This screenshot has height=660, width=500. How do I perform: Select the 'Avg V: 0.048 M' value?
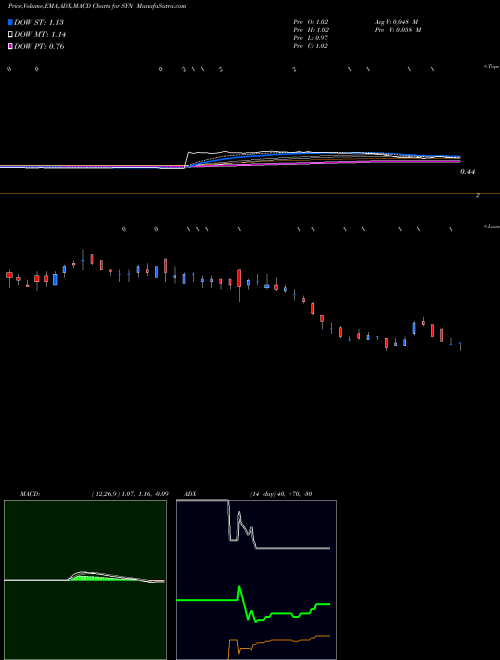pyautogui.click(x=397, y=22)
